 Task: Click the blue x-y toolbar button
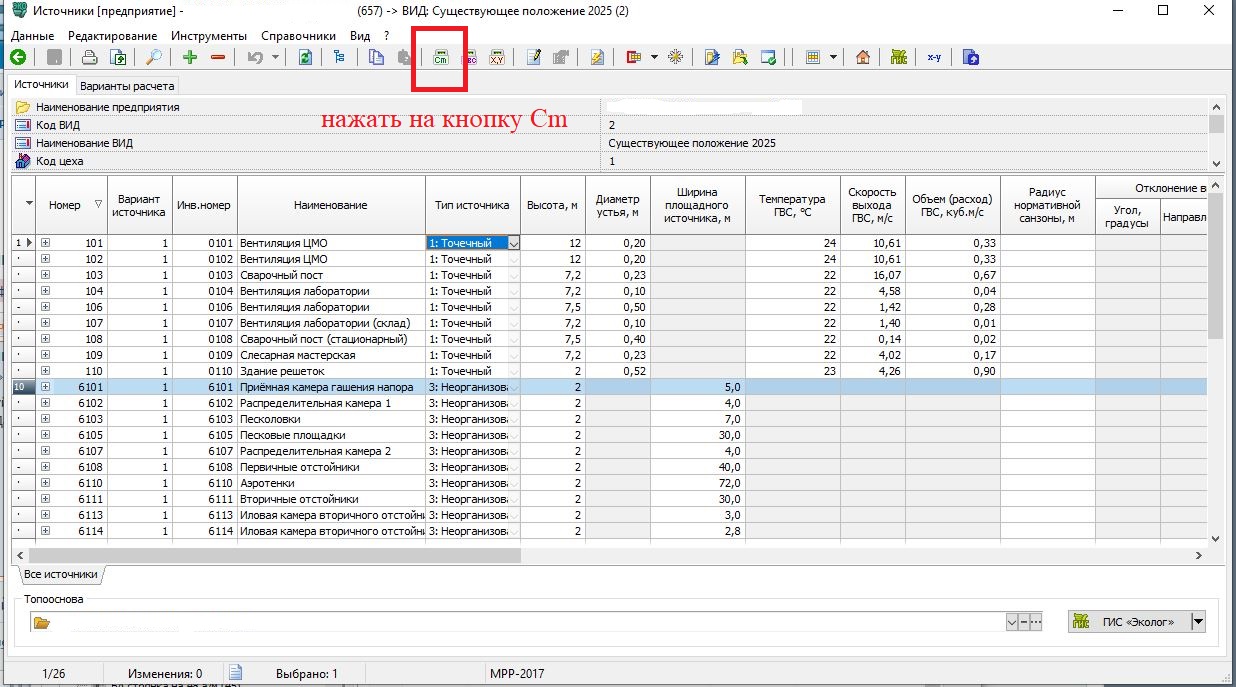(934, 58)
